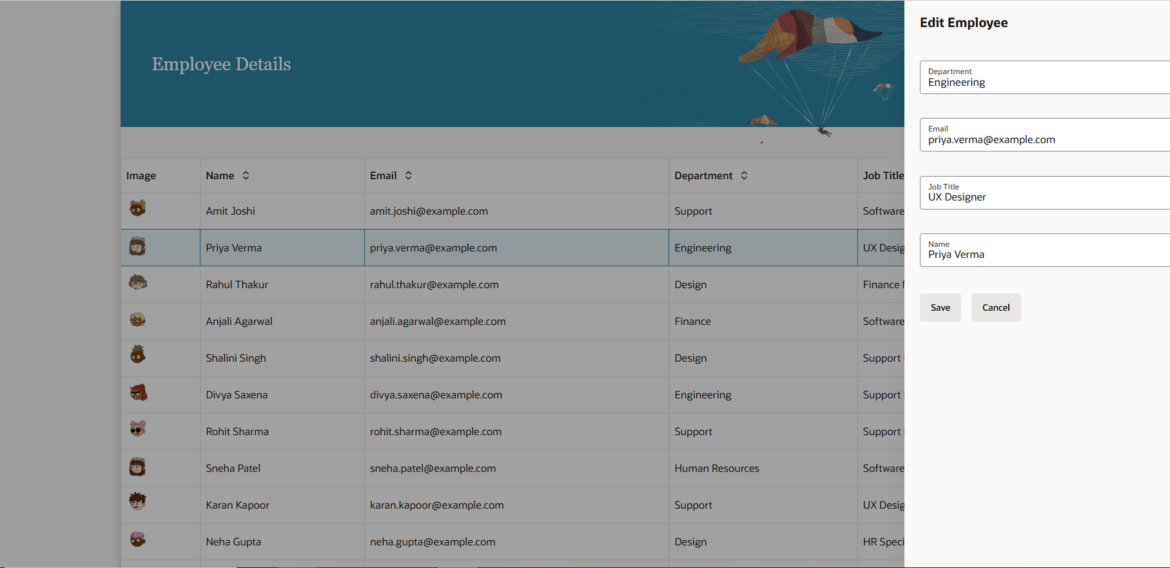Image resolution: width=1170 pixels, height=568 pixels.
Task: Click Sneha Patel's avatar image
Action: pyautogui.click(x=137, y=466)
